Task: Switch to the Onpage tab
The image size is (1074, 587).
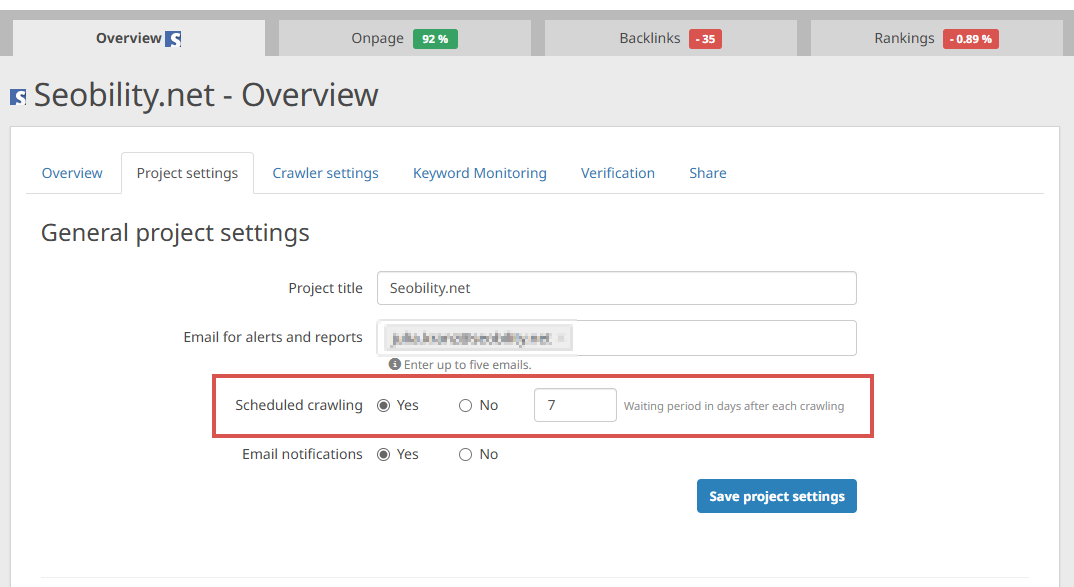Action: click(404, 38)
